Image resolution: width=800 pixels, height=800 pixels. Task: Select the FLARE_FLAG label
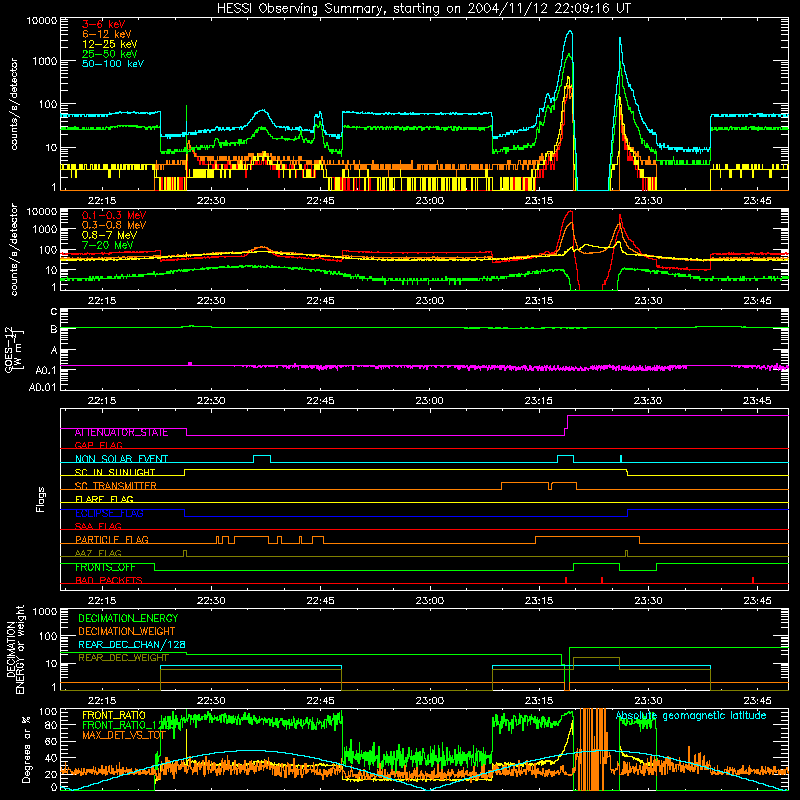(x=104, y=499)
